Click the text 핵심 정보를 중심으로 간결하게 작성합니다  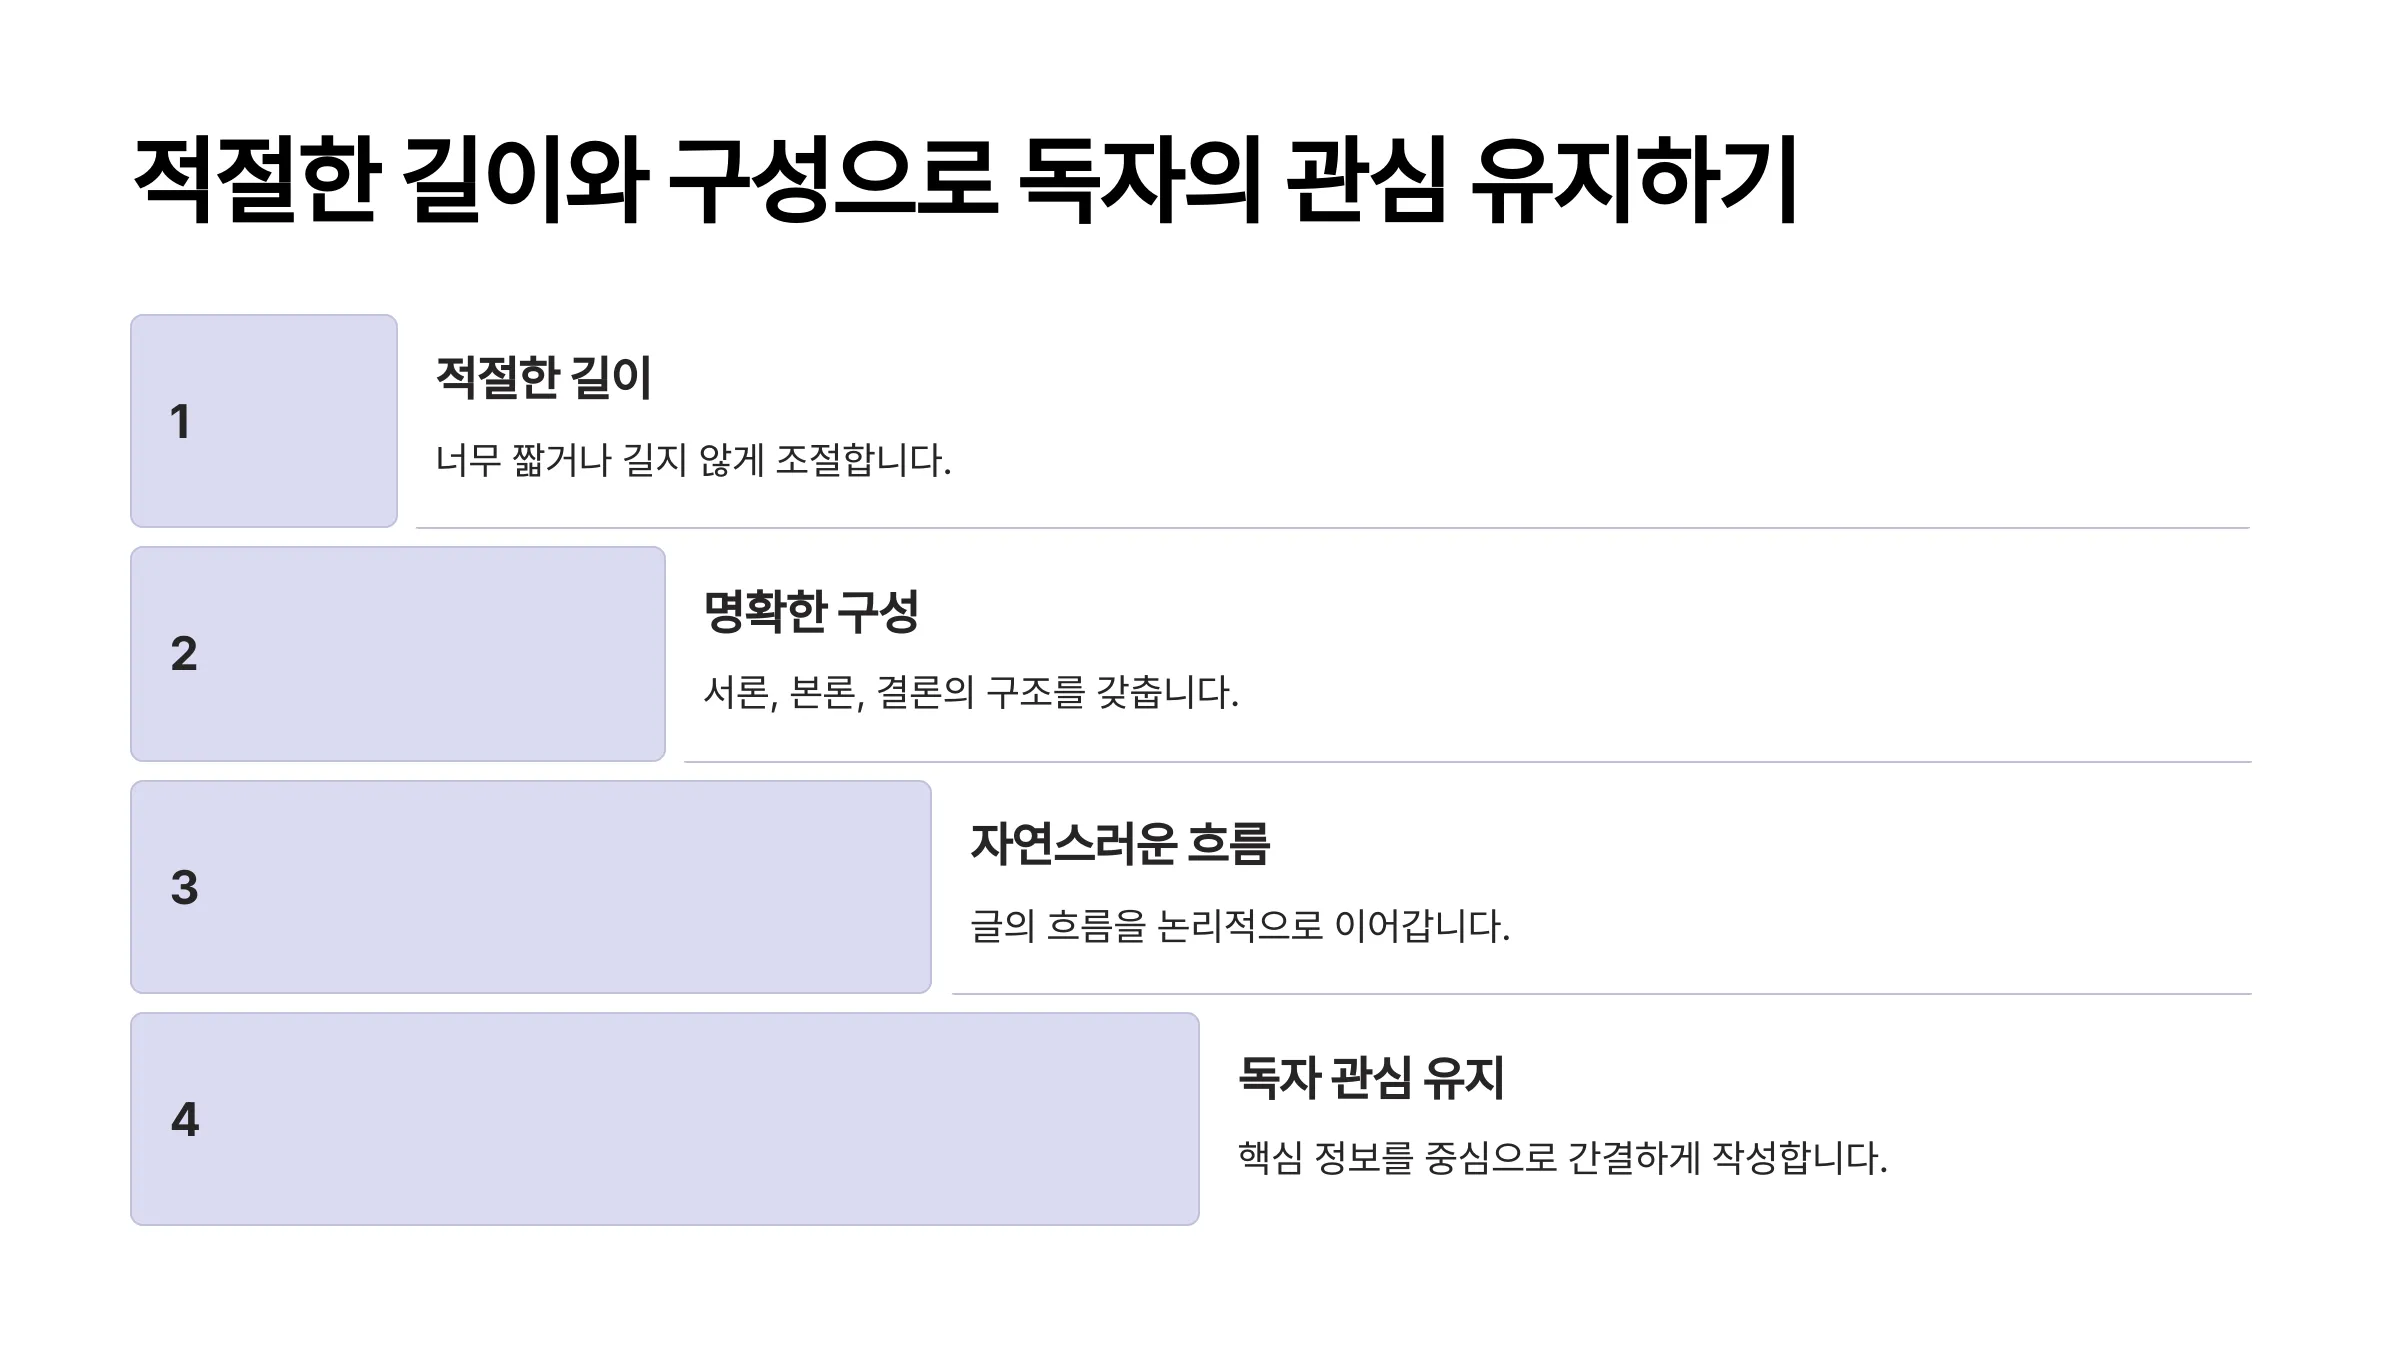tap(1563, 1158)
